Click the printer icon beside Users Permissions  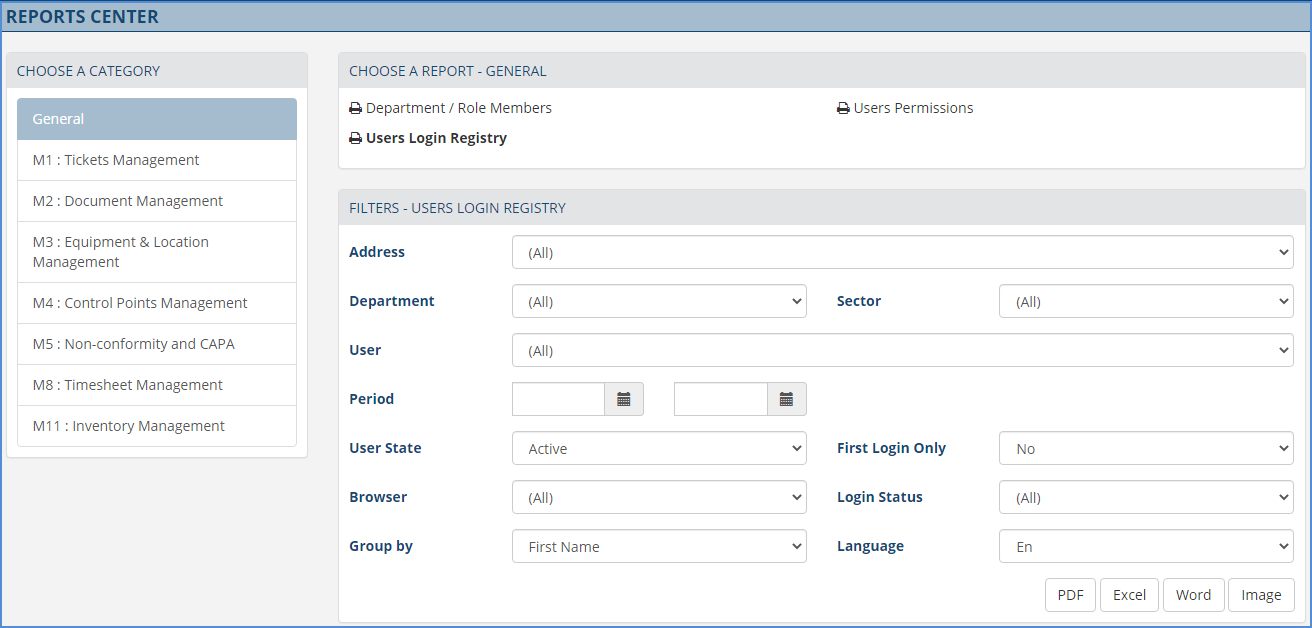coord(844,107)
